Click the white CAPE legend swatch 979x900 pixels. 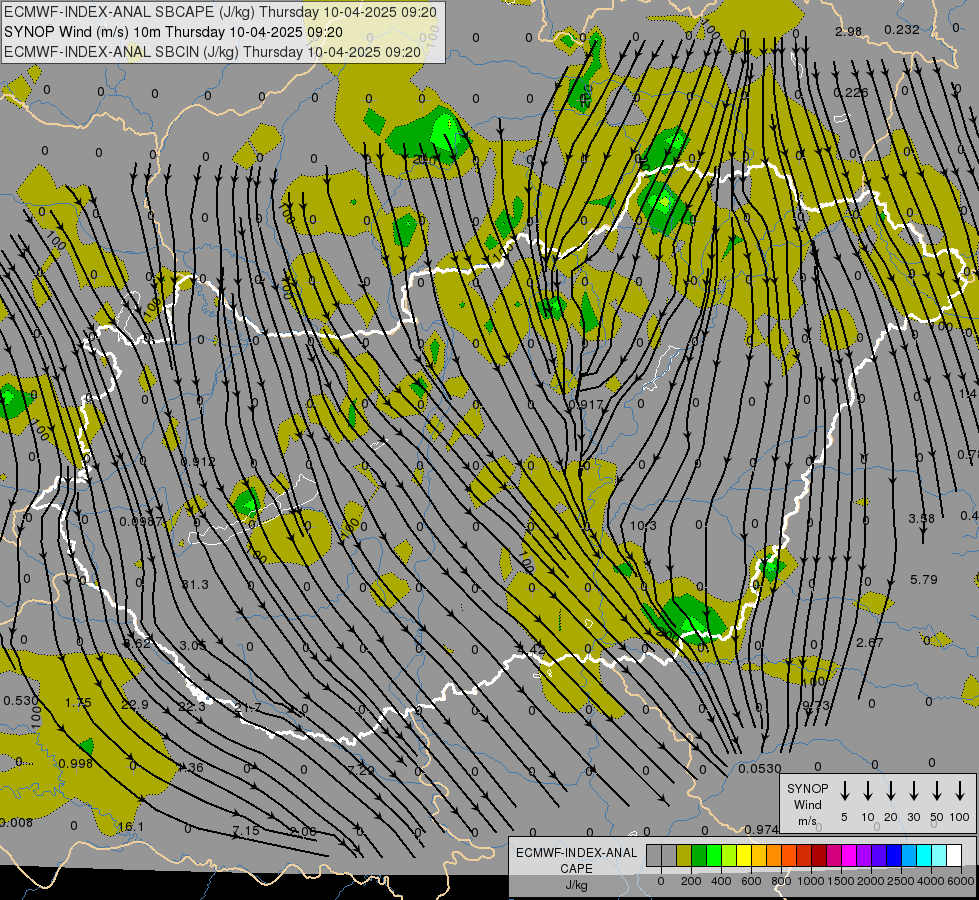point(953,856)
